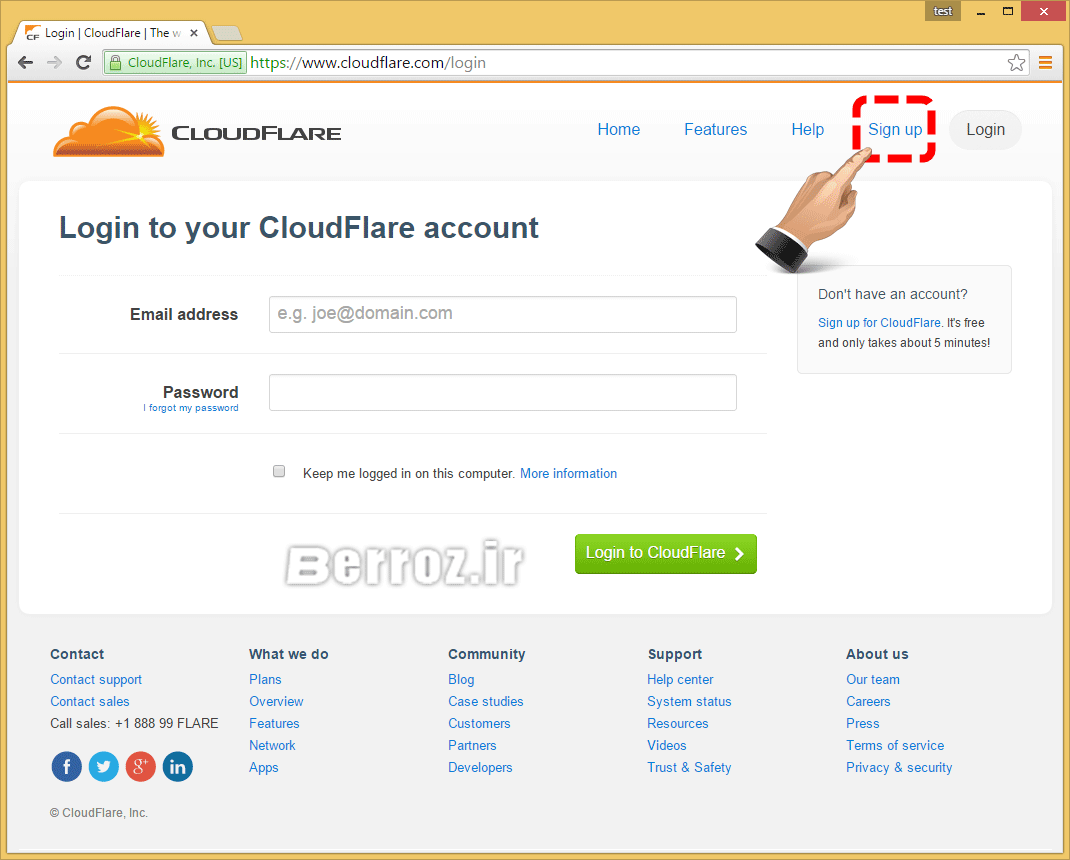1070x860 pixels.
Task: Click the Google Plus icon
Action: pos(140,767)
